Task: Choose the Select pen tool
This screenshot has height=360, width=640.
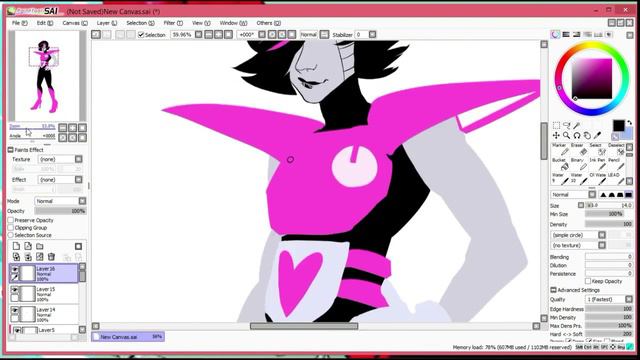Action: click(596, 150)
